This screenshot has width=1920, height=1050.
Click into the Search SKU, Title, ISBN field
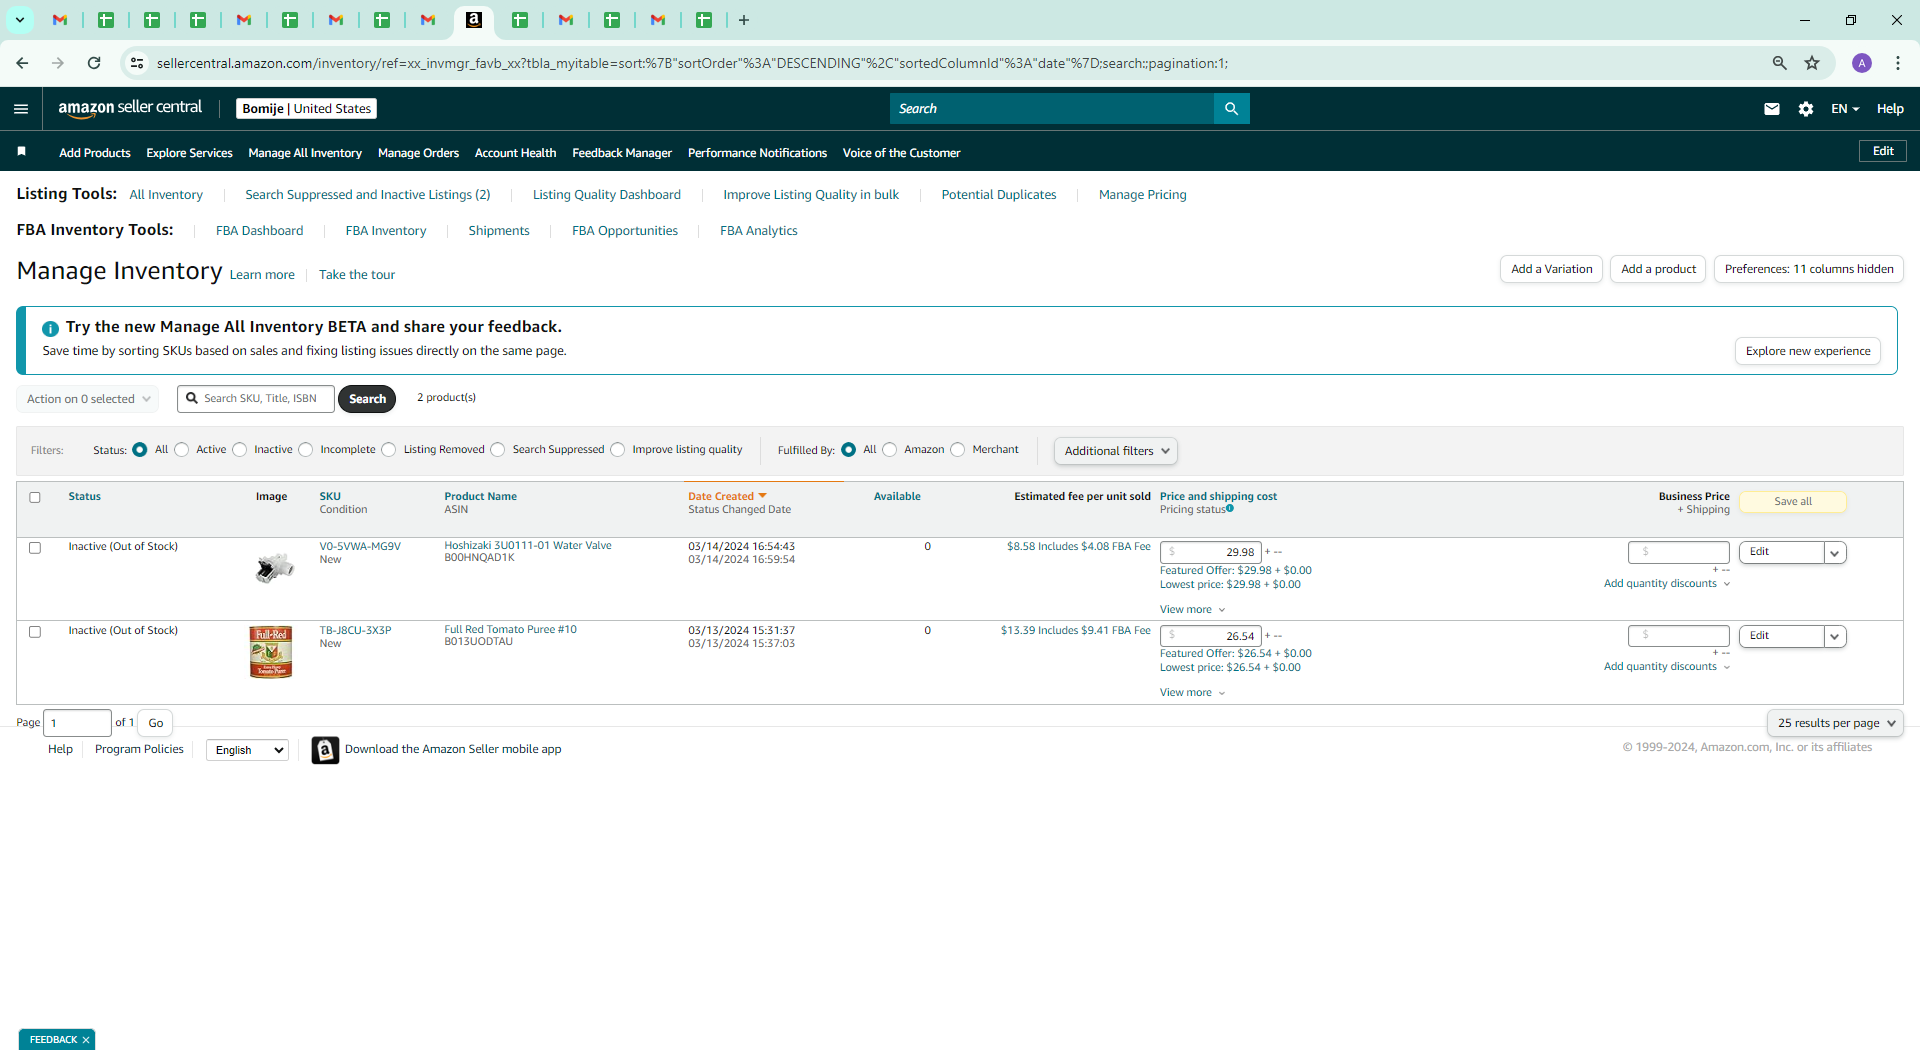pyautogui.click(x=256, y=399)
